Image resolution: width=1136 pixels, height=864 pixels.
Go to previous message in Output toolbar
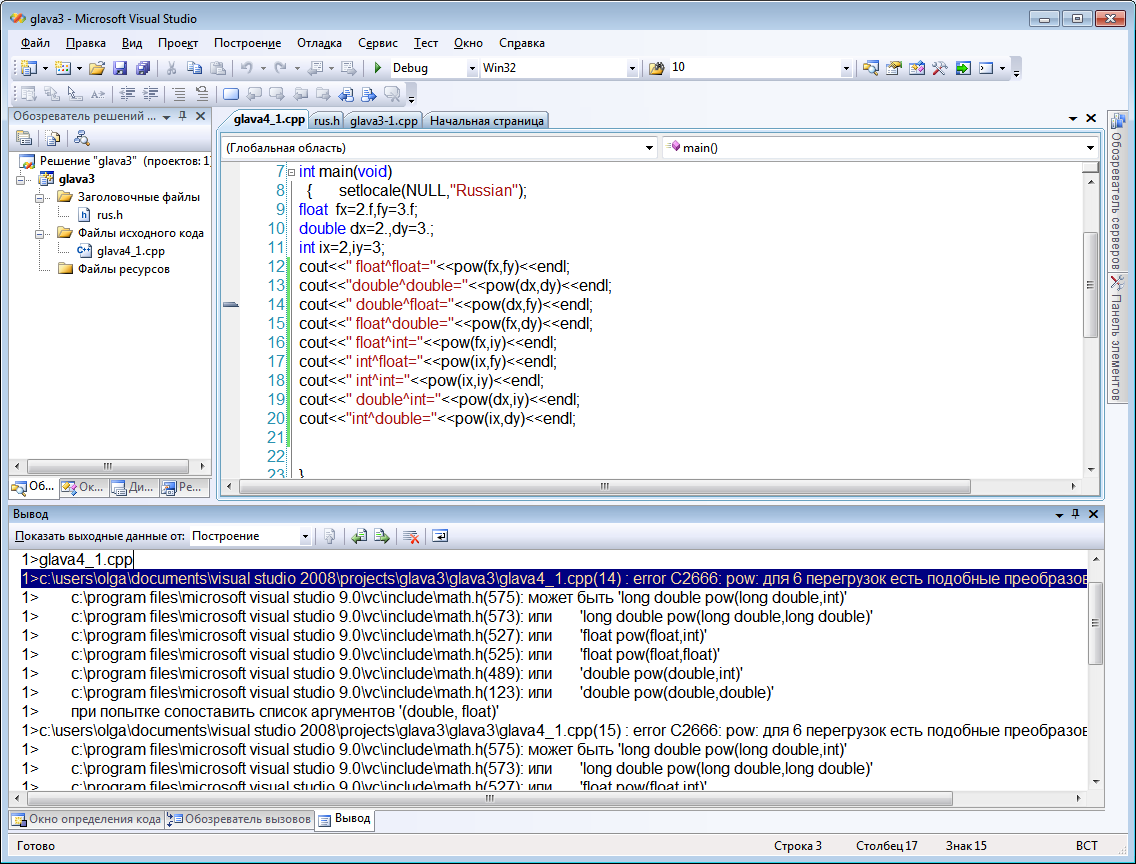(x=359, y=537)
